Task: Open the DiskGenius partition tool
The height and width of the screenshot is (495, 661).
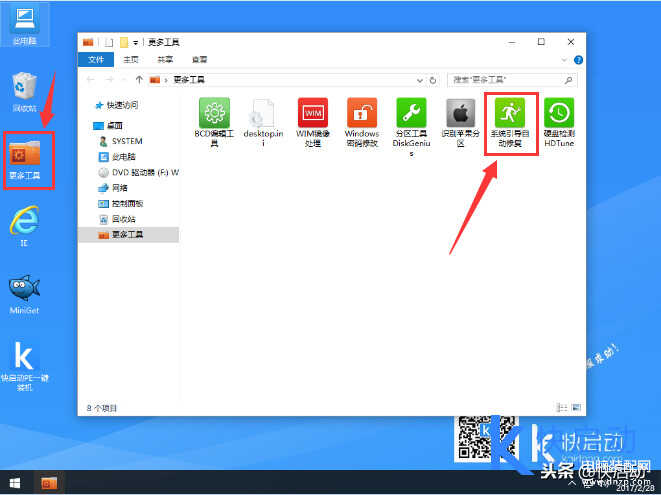Action: point(411,126)
